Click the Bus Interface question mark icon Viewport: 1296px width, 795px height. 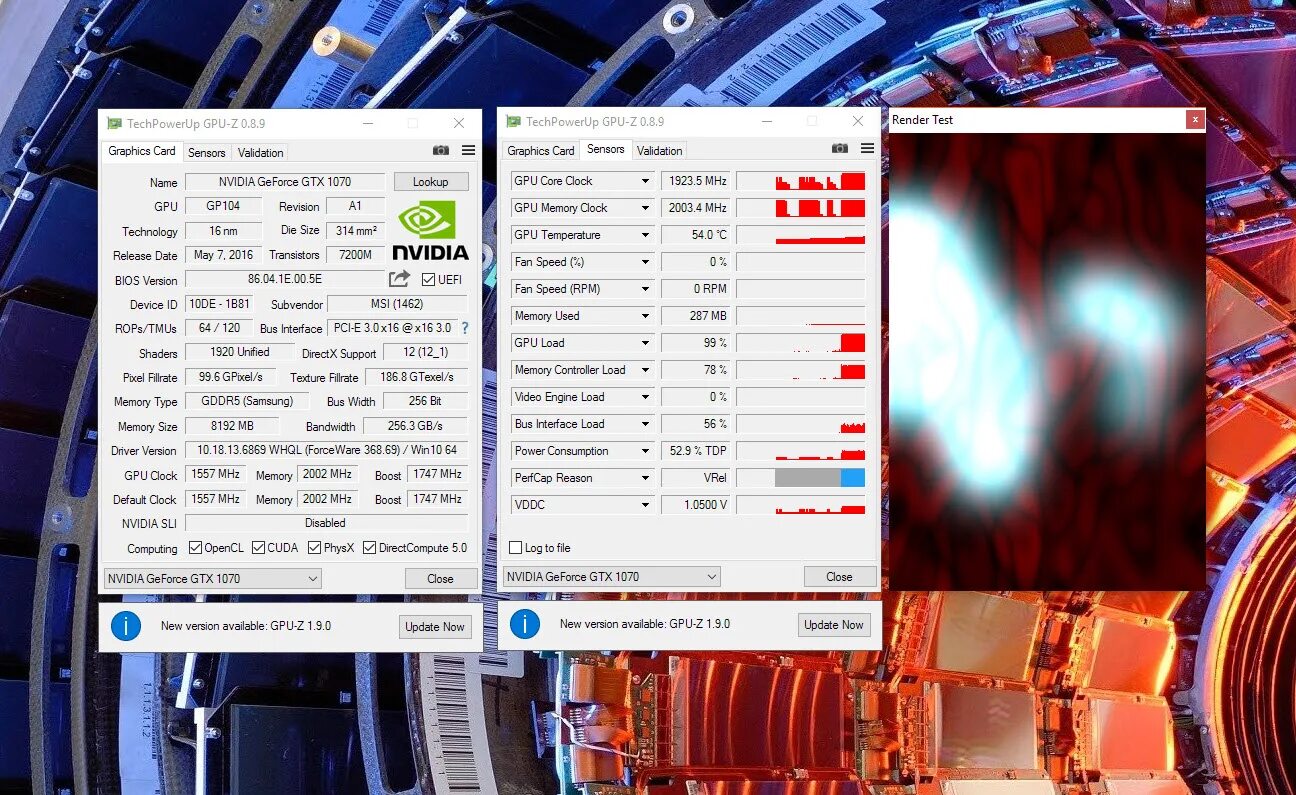click(465, 328)
